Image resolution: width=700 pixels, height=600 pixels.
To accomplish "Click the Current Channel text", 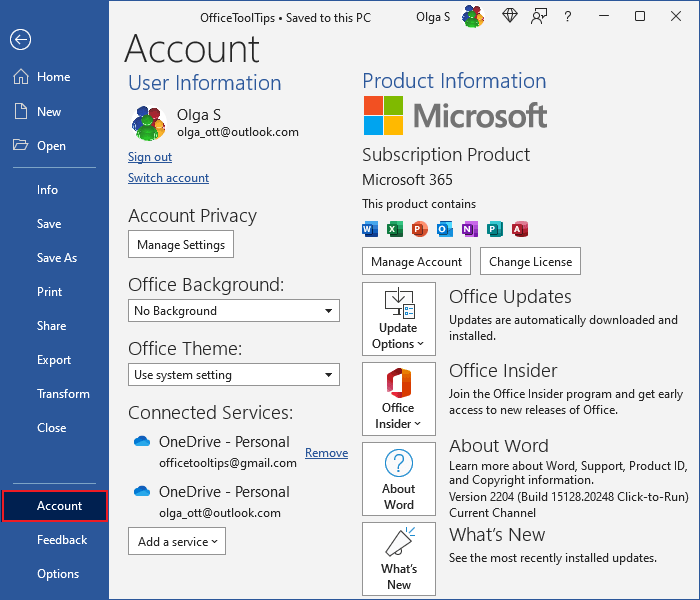I will [x=492, y=512].
